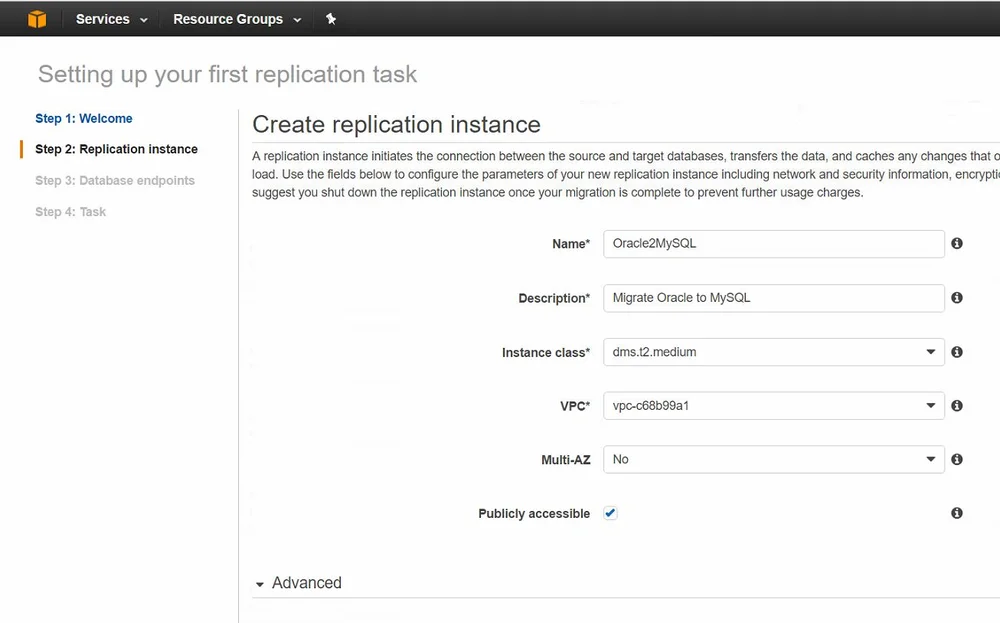
Task: Open the Resource Groups menu
Action: pyautogui.click(x=237, y=19)
